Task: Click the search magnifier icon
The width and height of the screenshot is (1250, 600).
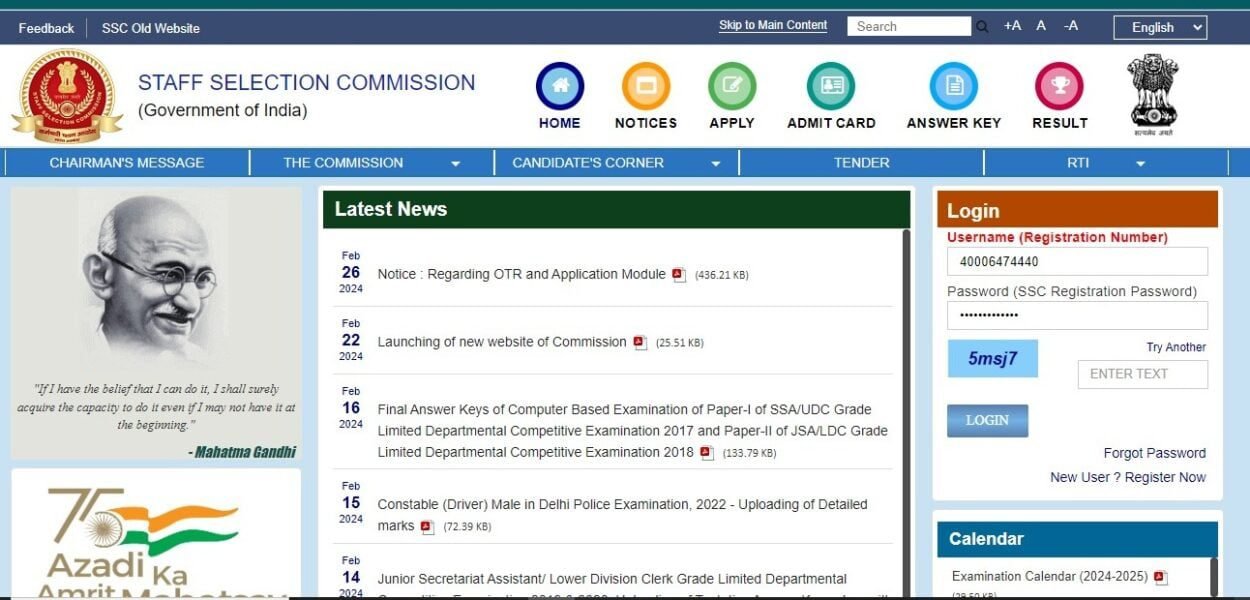Action: point(982,27)
